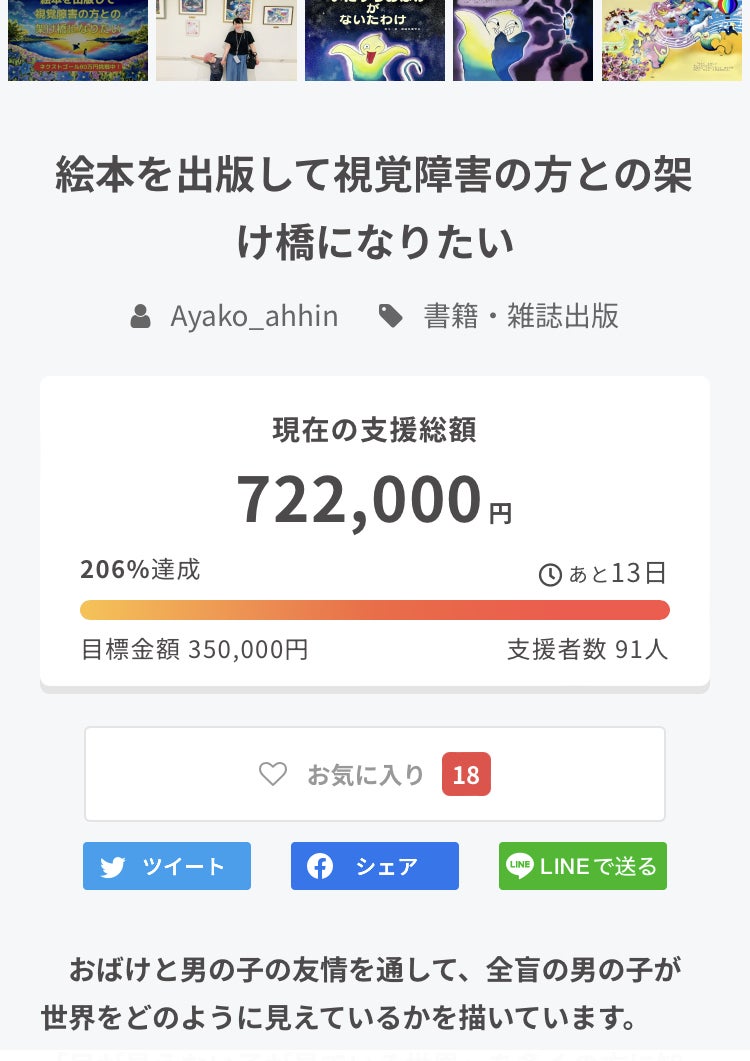750x1061 pixels.
Task: Click the heart favorite icon
Action: pos(273,774)
